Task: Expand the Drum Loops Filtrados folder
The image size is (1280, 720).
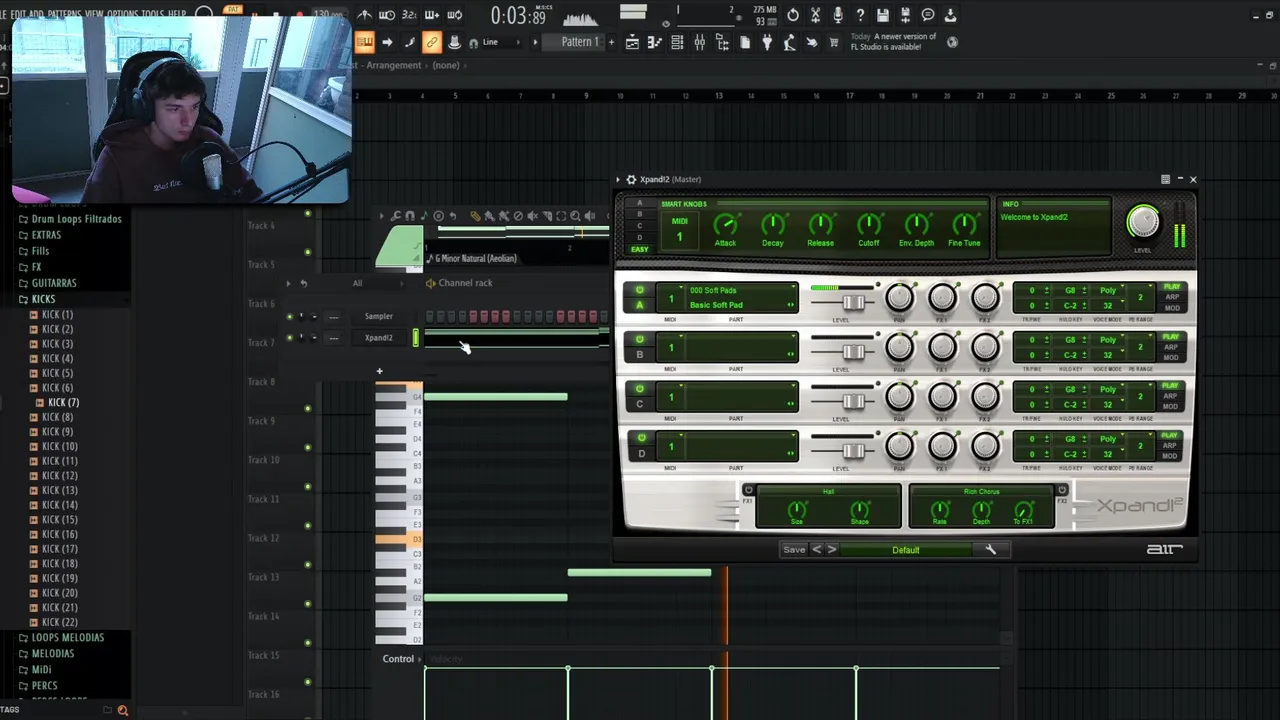Action: pos(69,219)
